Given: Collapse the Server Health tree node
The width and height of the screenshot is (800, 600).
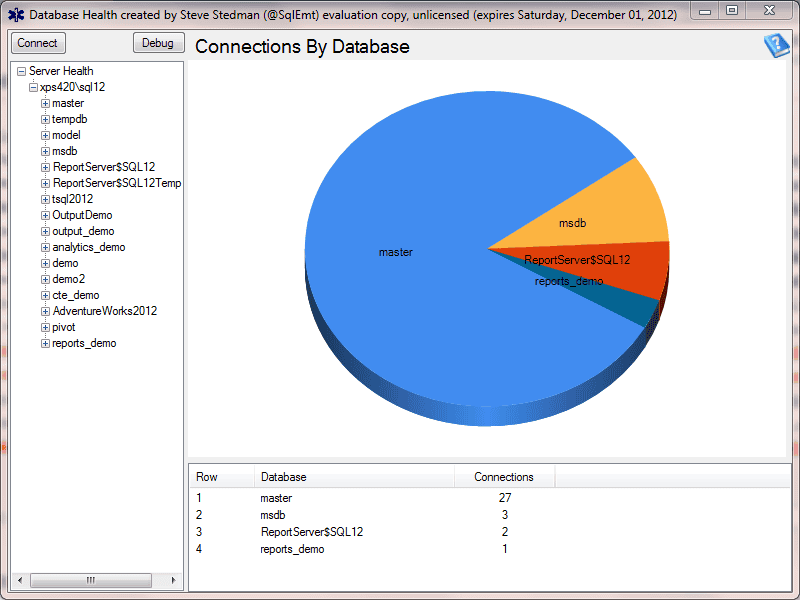Looking at the screenshot, I should click(x=21, y=71).
